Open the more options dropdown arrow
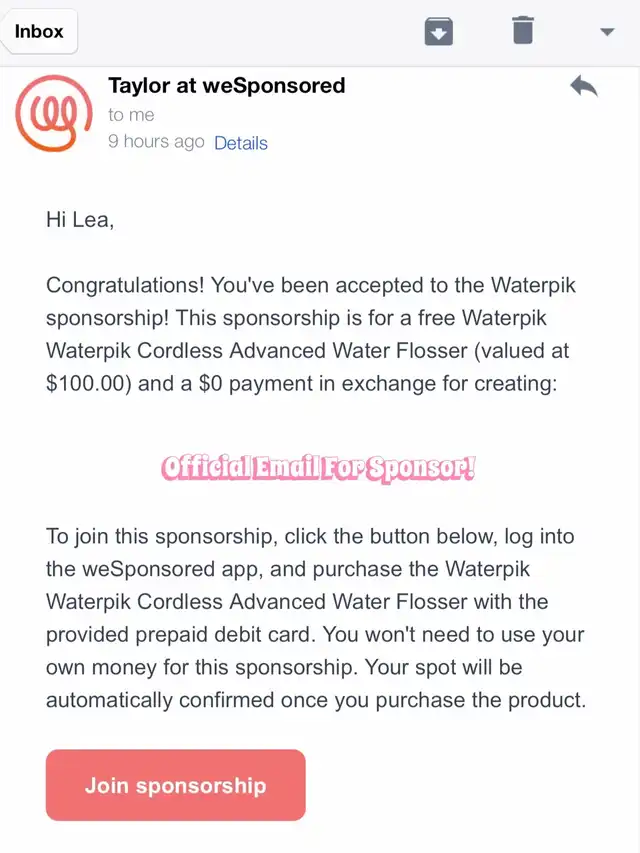This screenshot has height=853, width=640. pyautogui.click(x=607, y=32)
